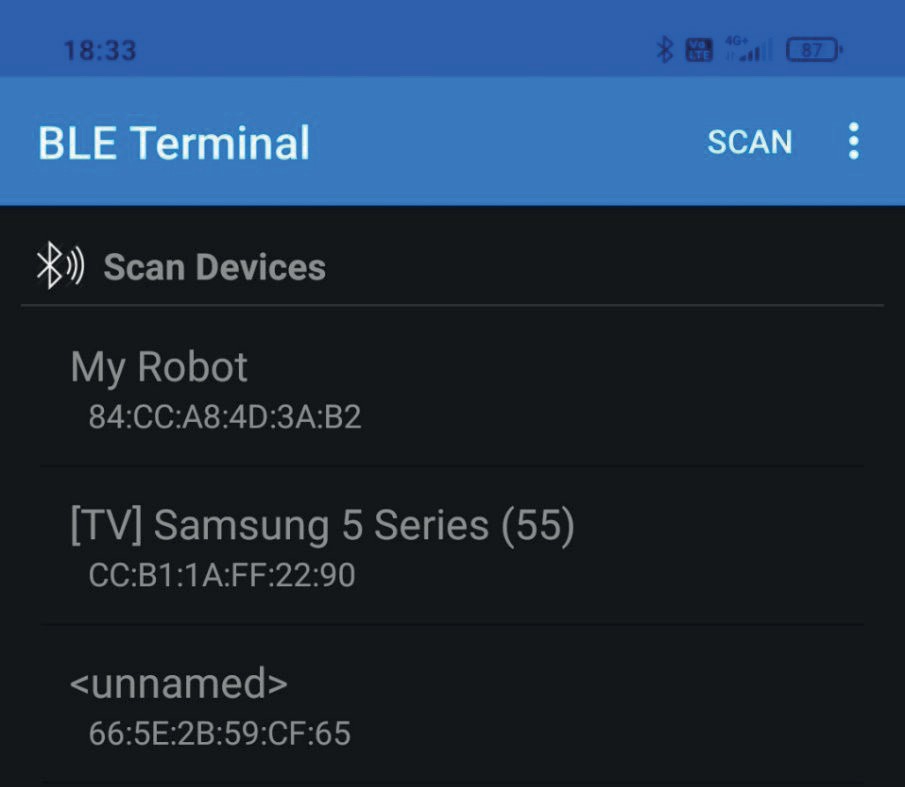Tap the battery level indicator showing 87

tap(814, 49)
